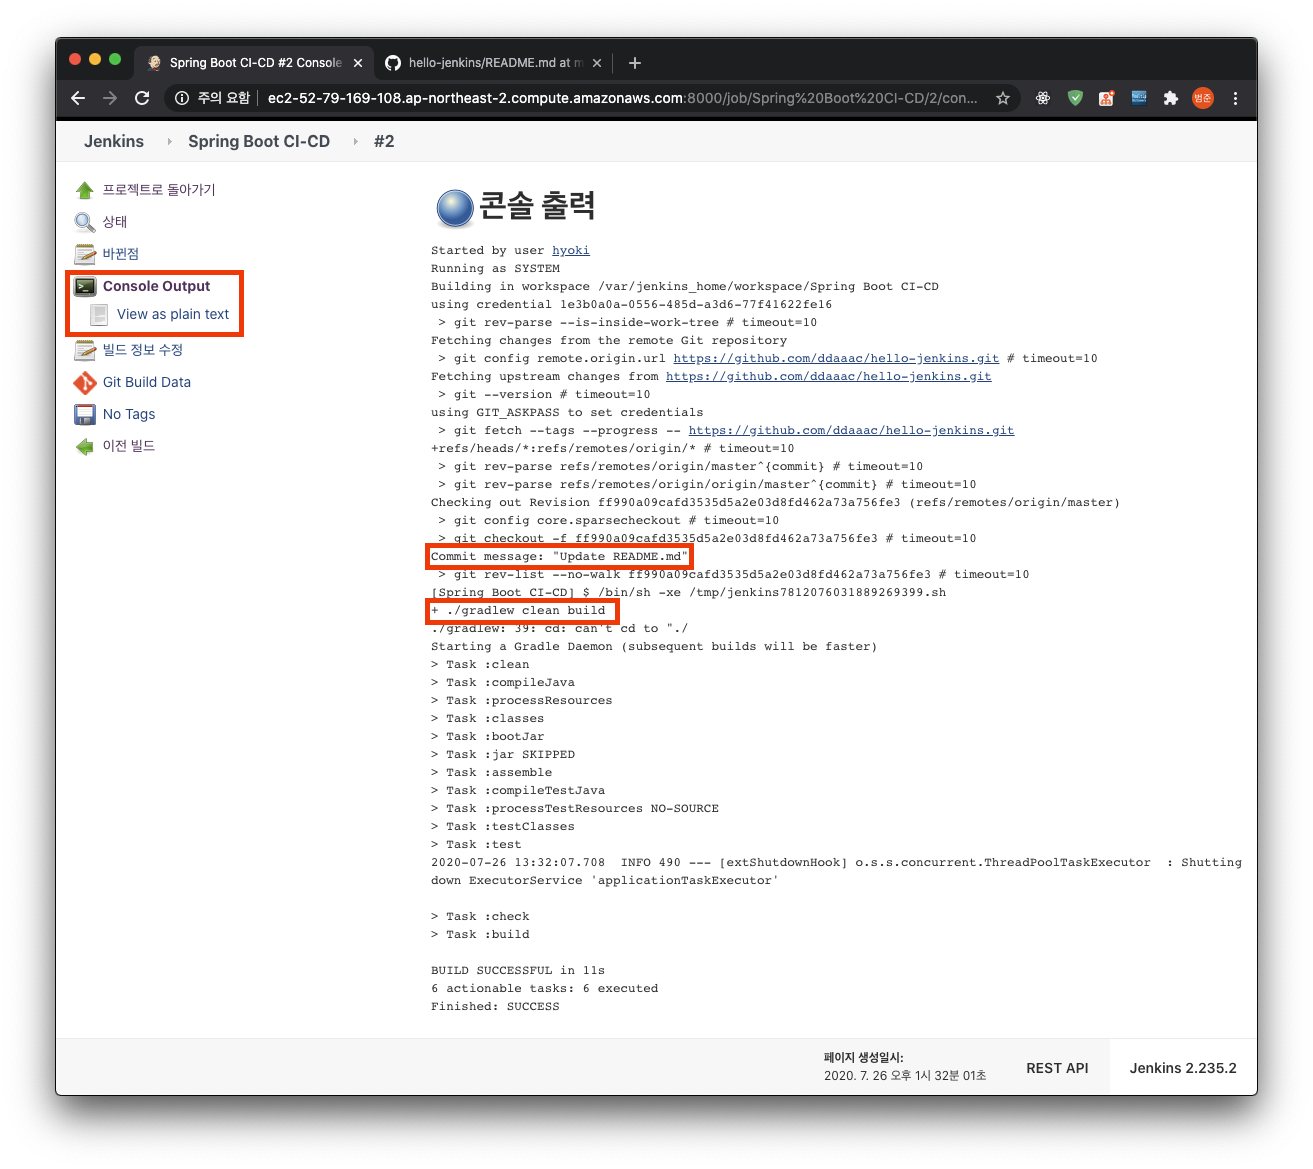Click the git fetch --tags repository link

pos(851,430)
